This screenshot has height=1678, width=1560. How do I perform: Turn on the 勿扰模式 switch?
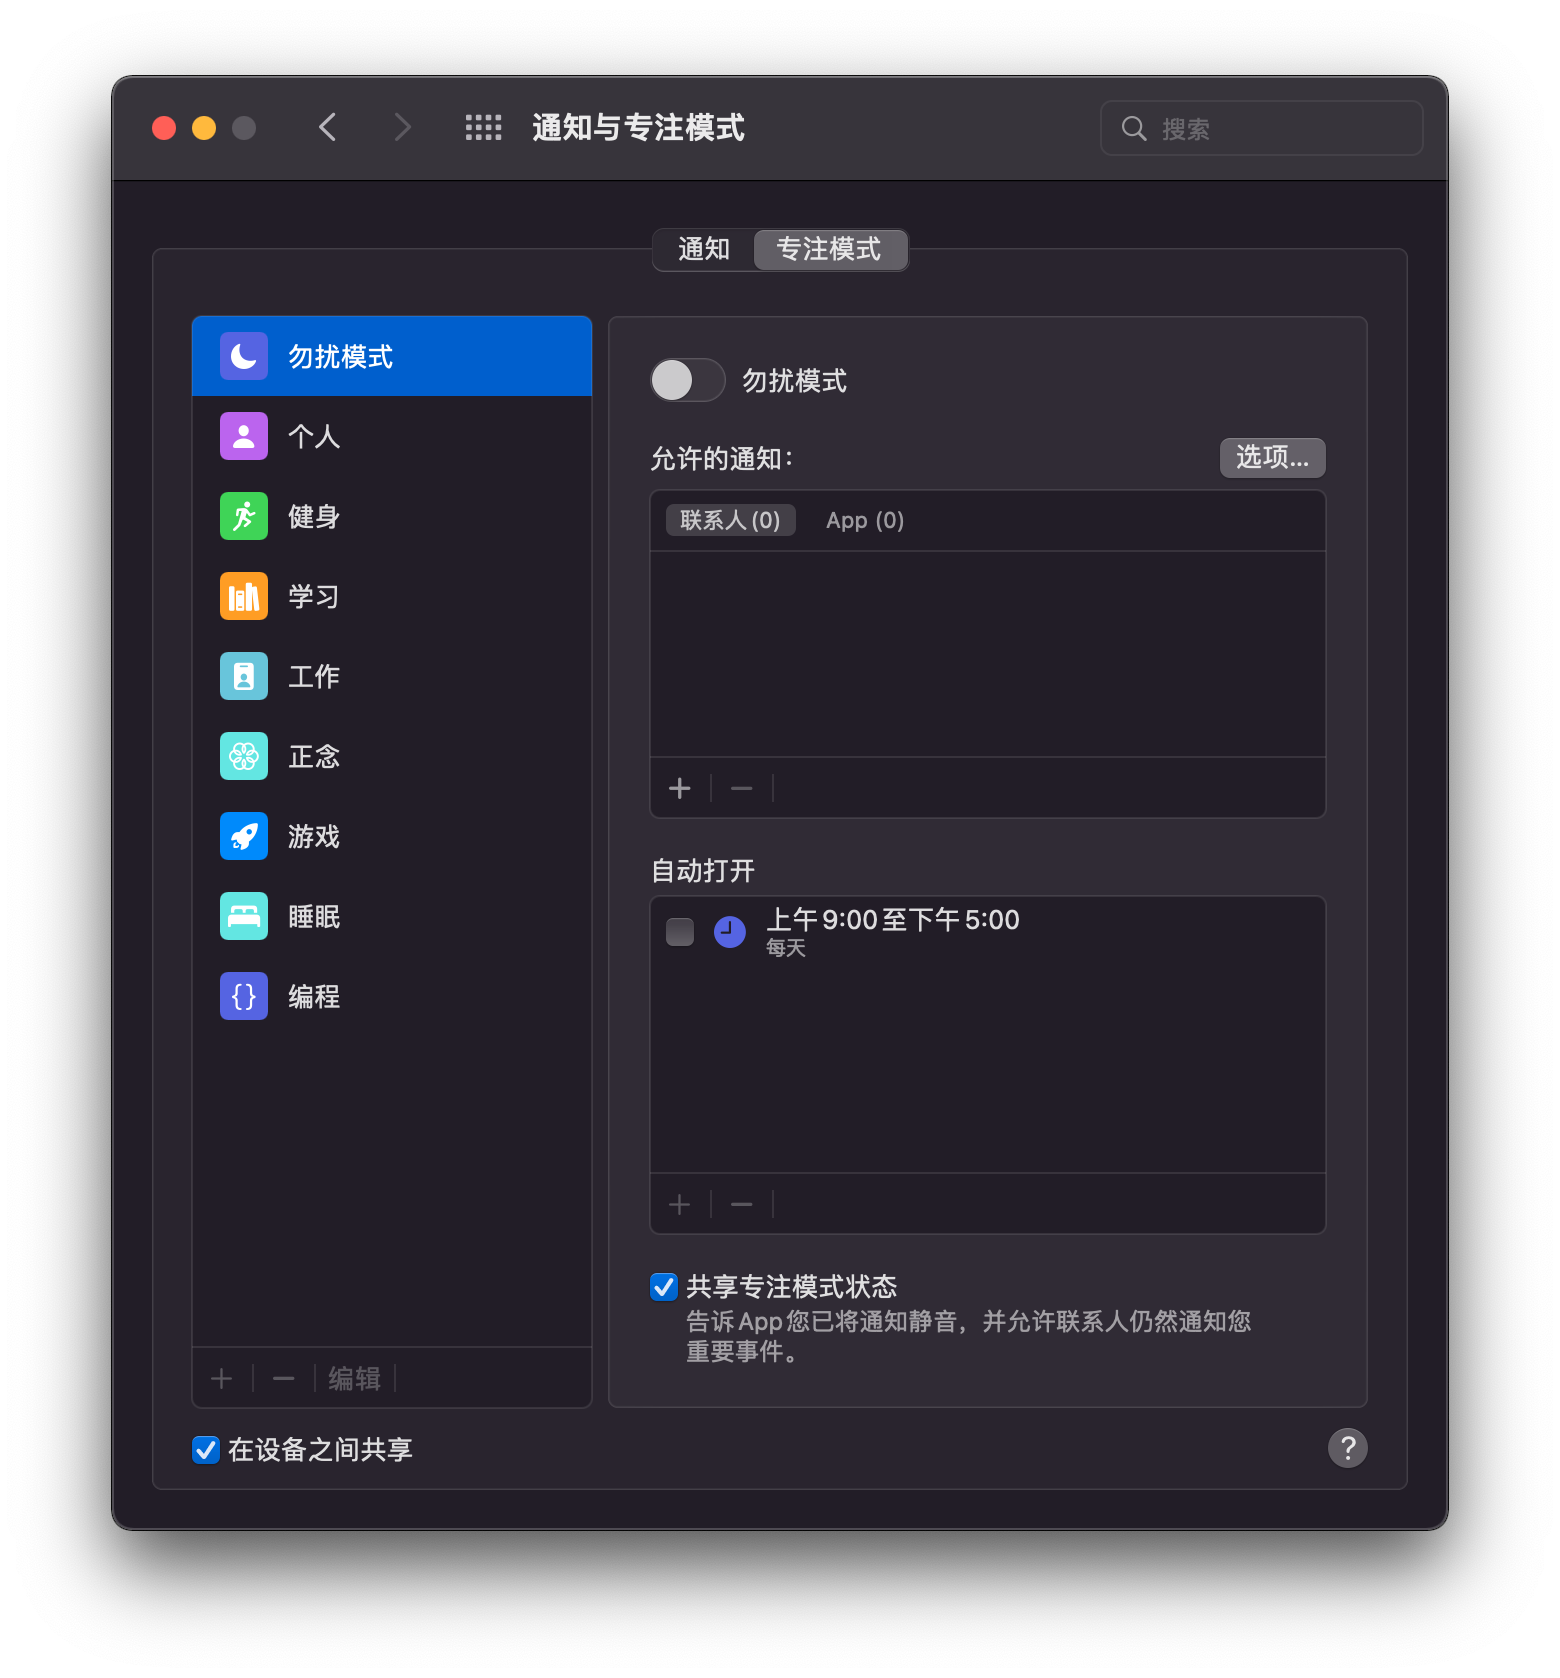(x=687, y=380)
